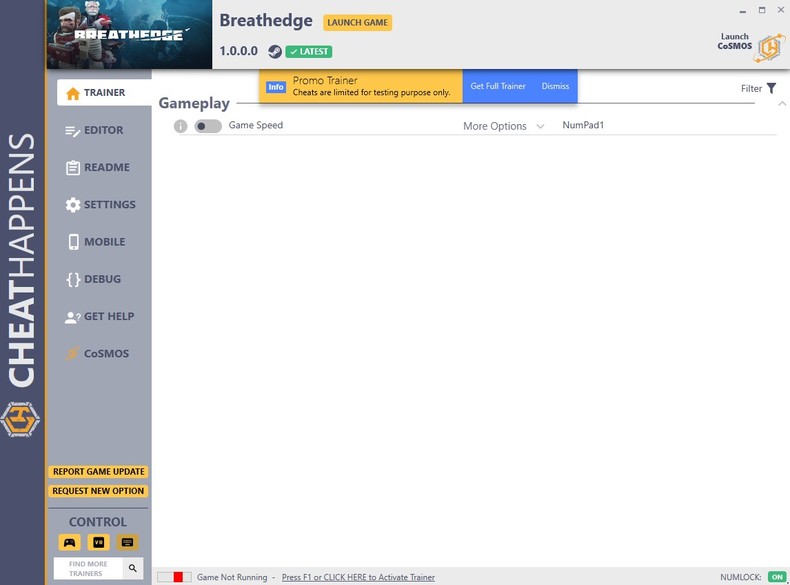Click the search magnifier icon
This screenshot has height=585, width=790.
tap(133, 568)
